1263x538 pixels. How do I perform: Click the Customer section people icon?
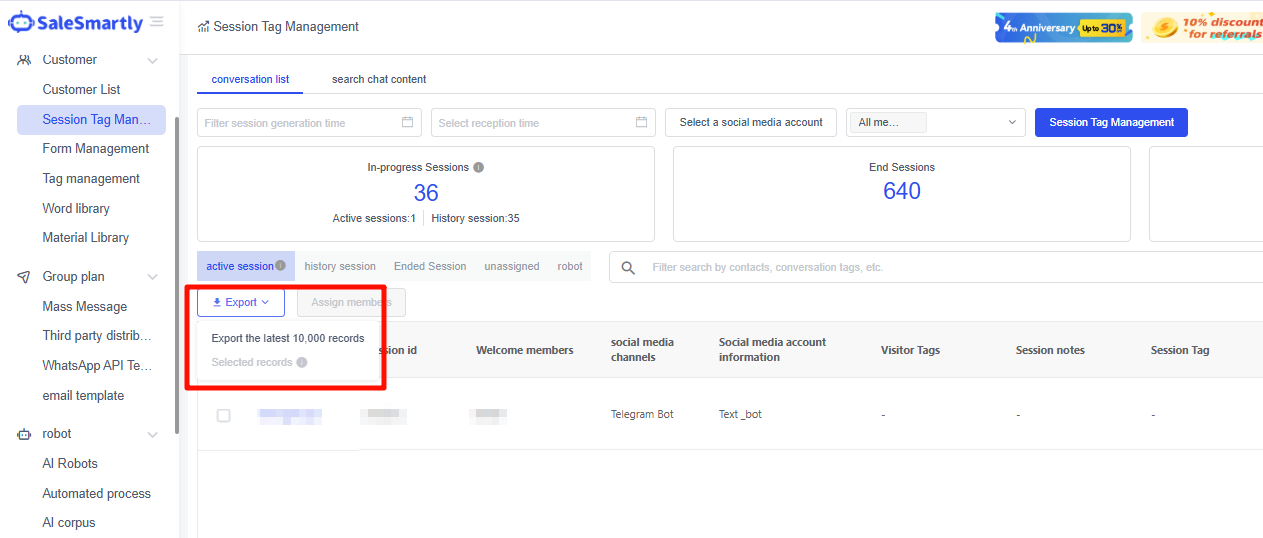tap(24, 60)
